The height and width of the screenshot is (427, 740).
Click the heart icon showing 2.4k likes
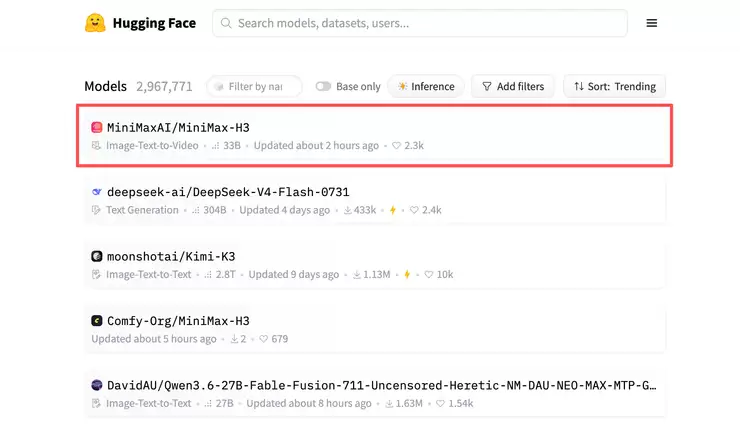click(x=414, y=210)
